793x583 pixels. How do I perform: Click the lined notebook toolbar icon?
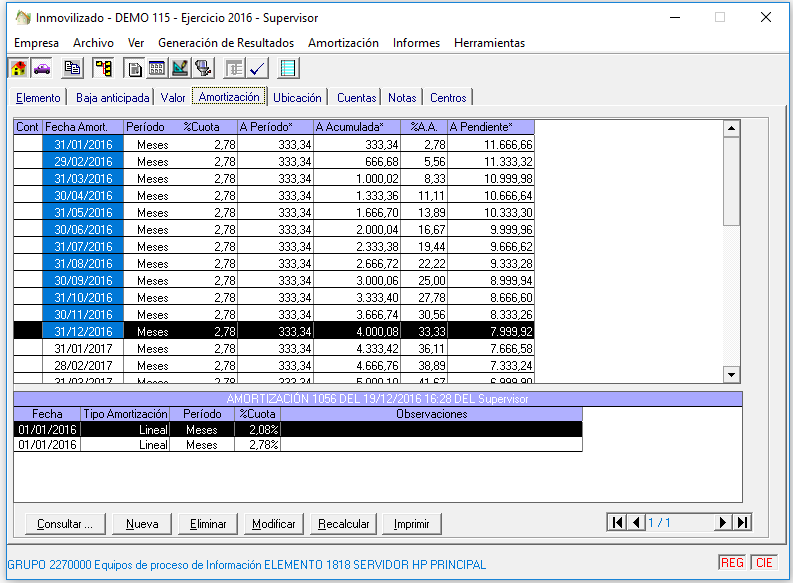pos(289,69)
